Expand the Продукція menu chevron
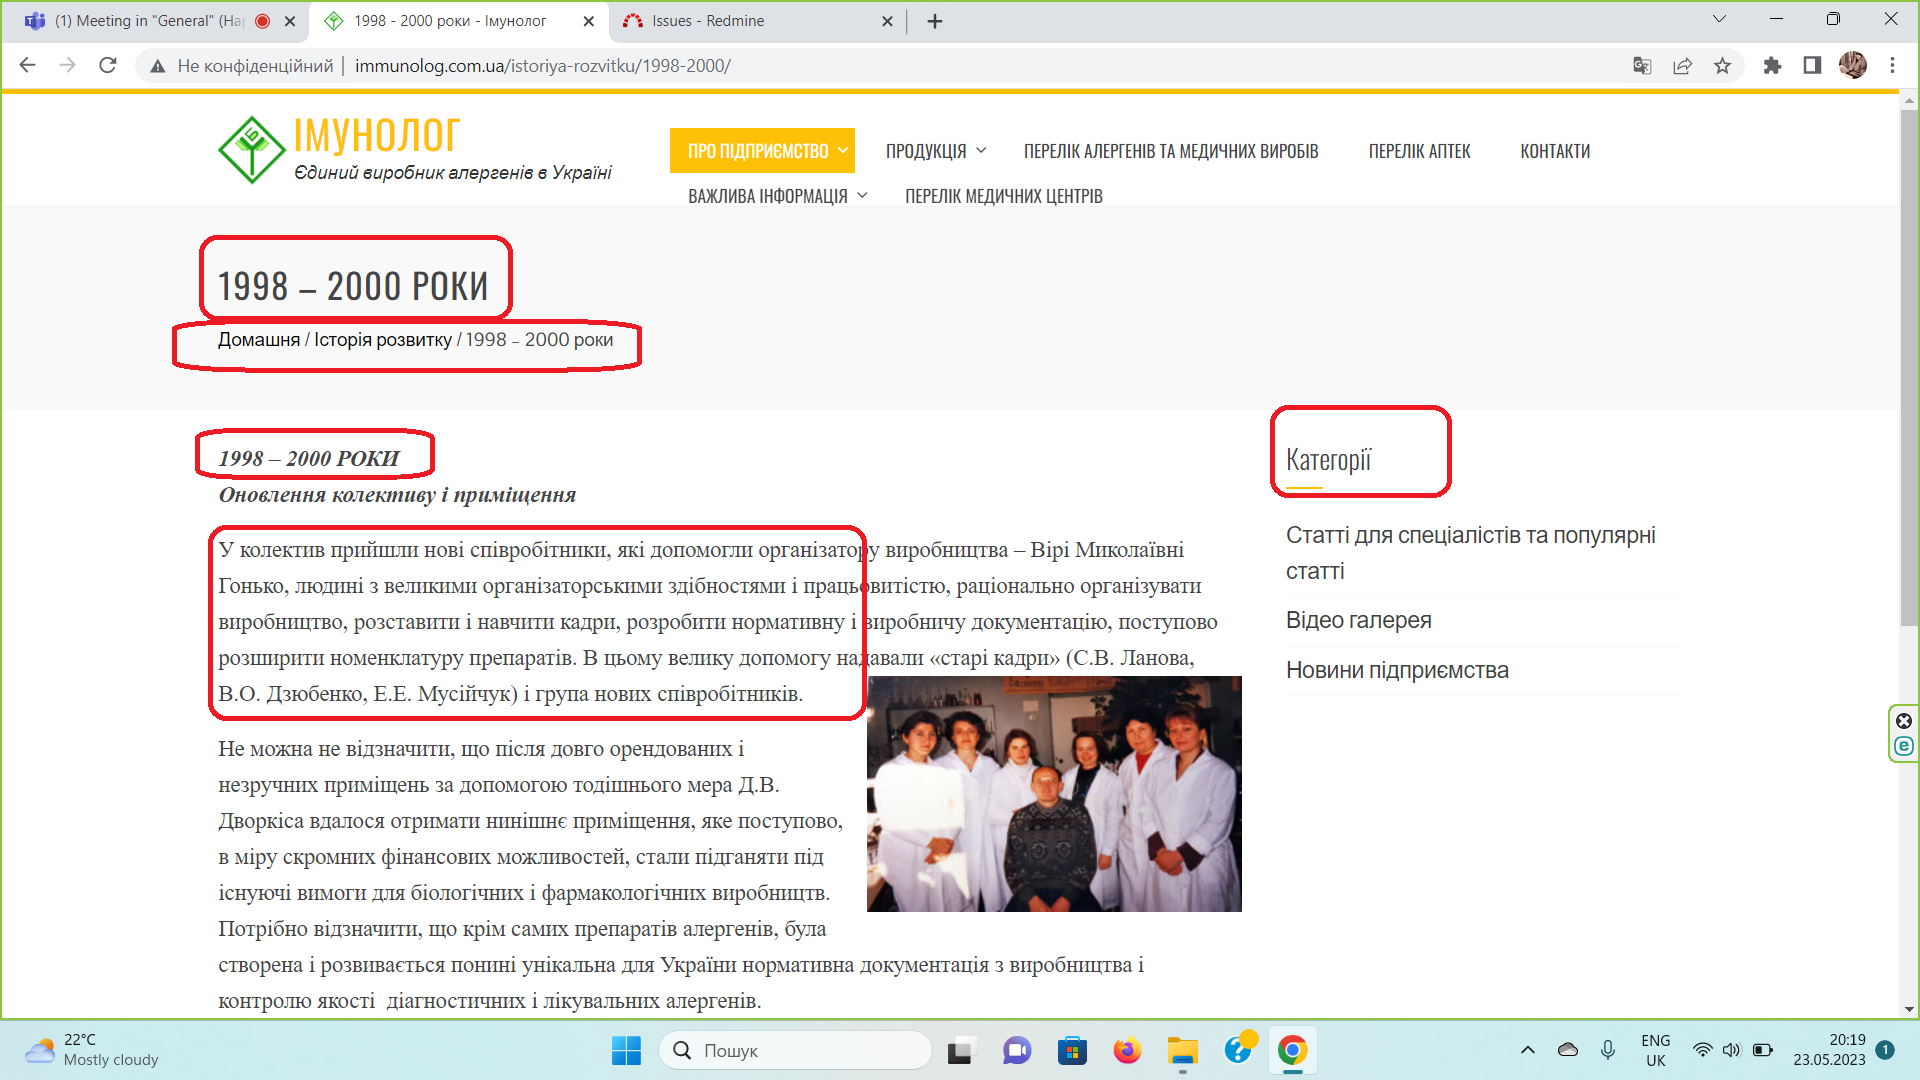 [981, 151]
